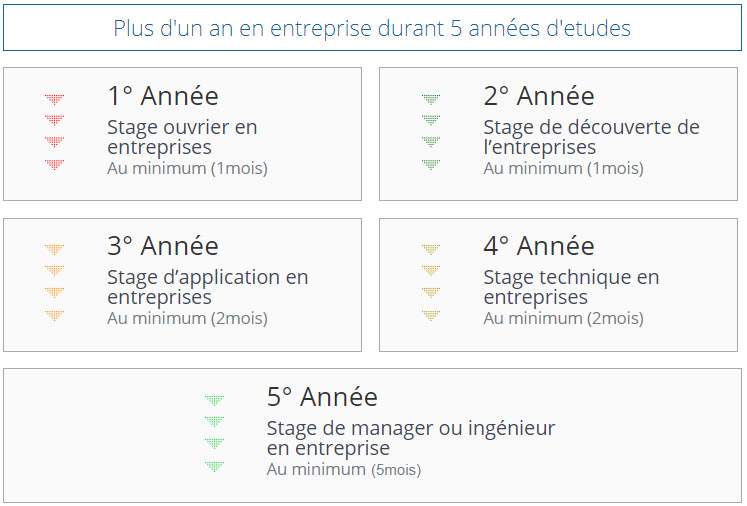The image size is (747, 506).
Task: Click the bottom orange triangle icon in the 3° Année card
Action: 54,315
